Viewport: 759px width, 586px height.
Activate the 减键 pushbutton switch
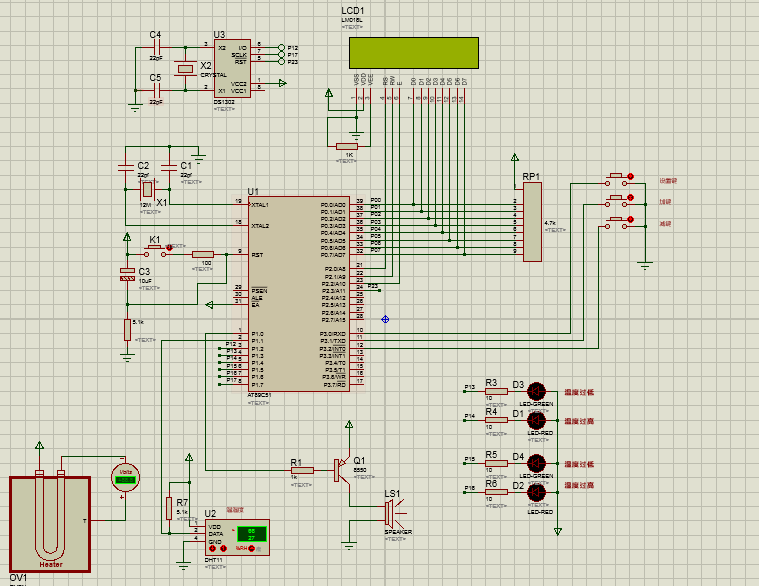coord(616,223)
